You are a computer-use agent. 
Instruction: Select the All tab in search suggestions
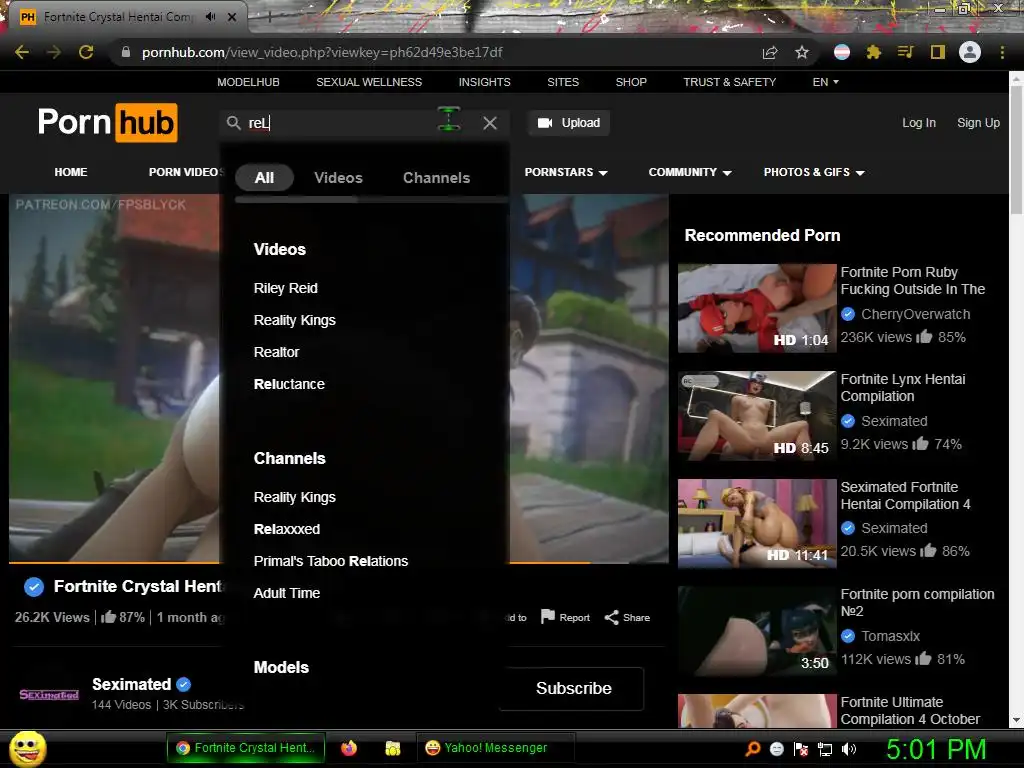click(264, 178)
